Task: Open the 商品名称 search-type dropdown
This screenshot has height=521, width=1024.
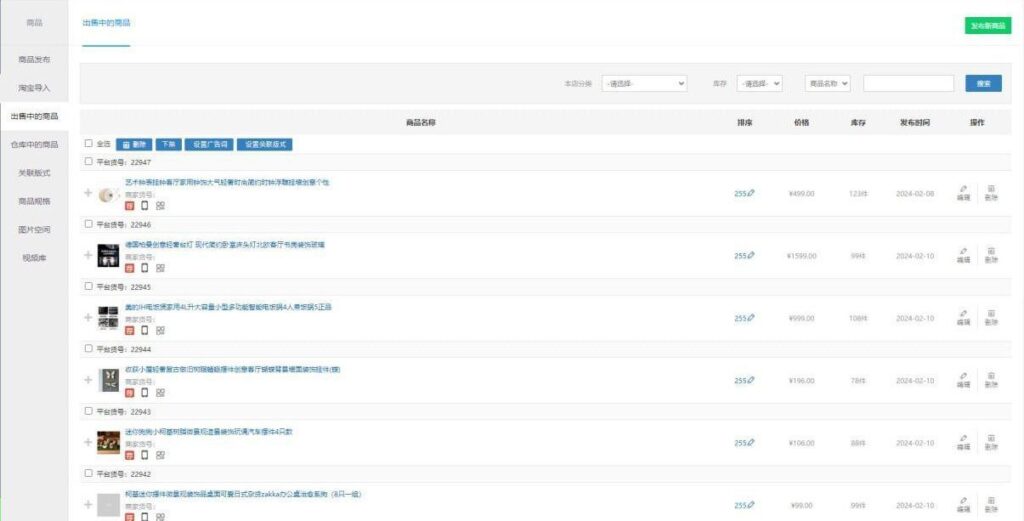Action: coord(828,84)
